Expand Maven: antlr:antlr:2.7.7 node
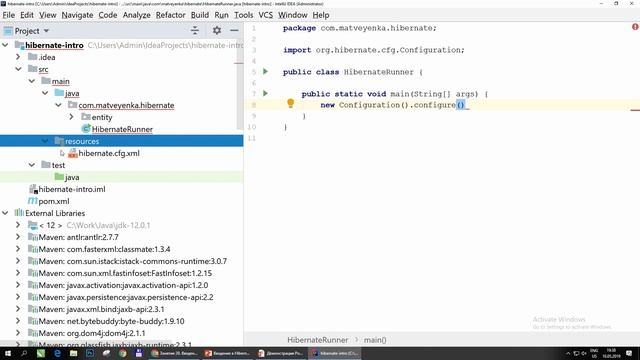 pos(18,237)
